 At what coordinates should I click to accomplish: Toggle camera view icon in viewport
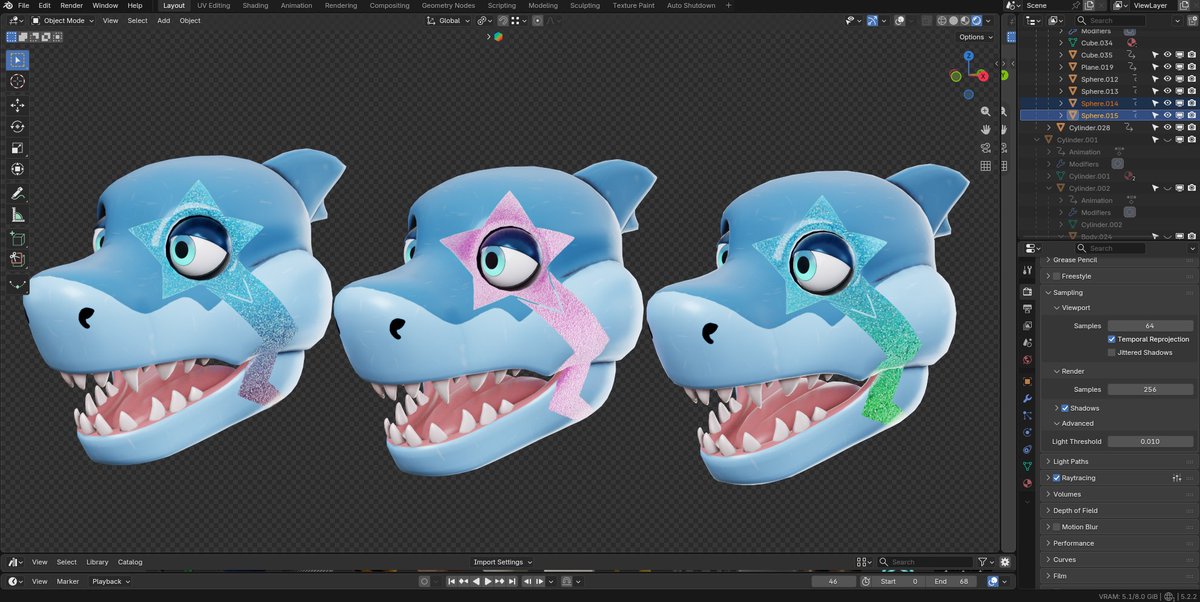point(985,148)
